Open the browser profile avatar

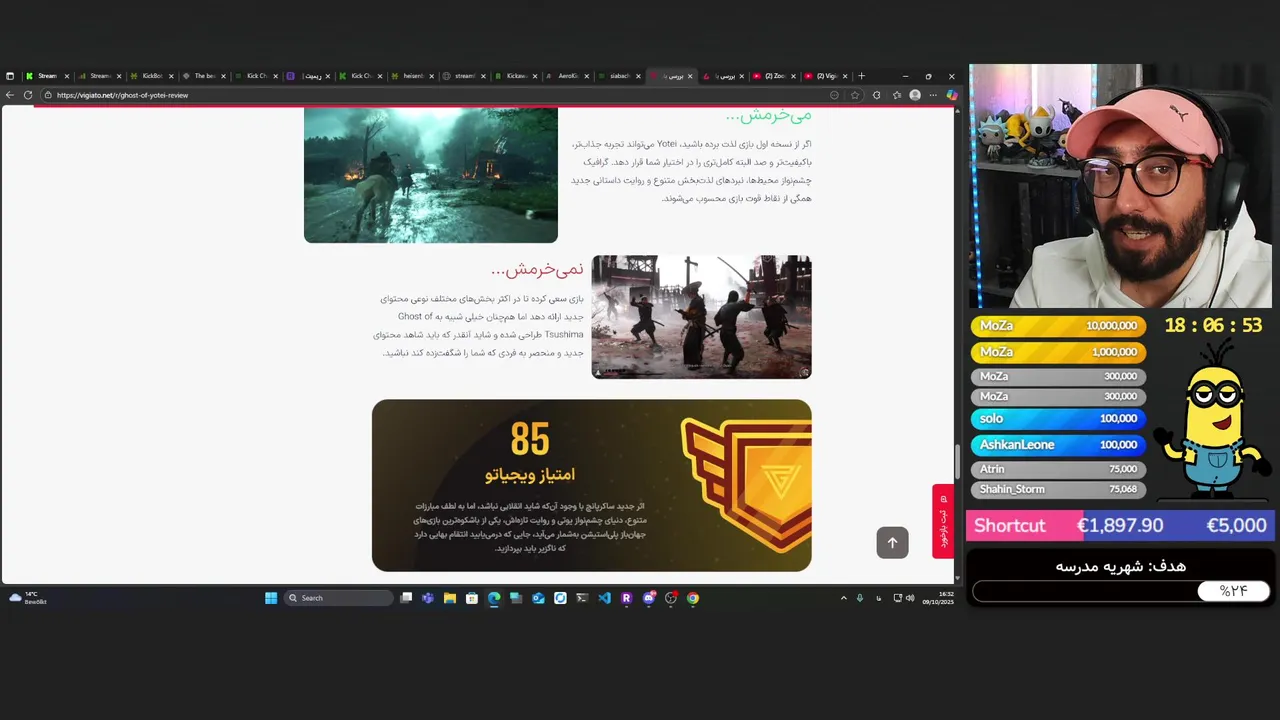915,95
